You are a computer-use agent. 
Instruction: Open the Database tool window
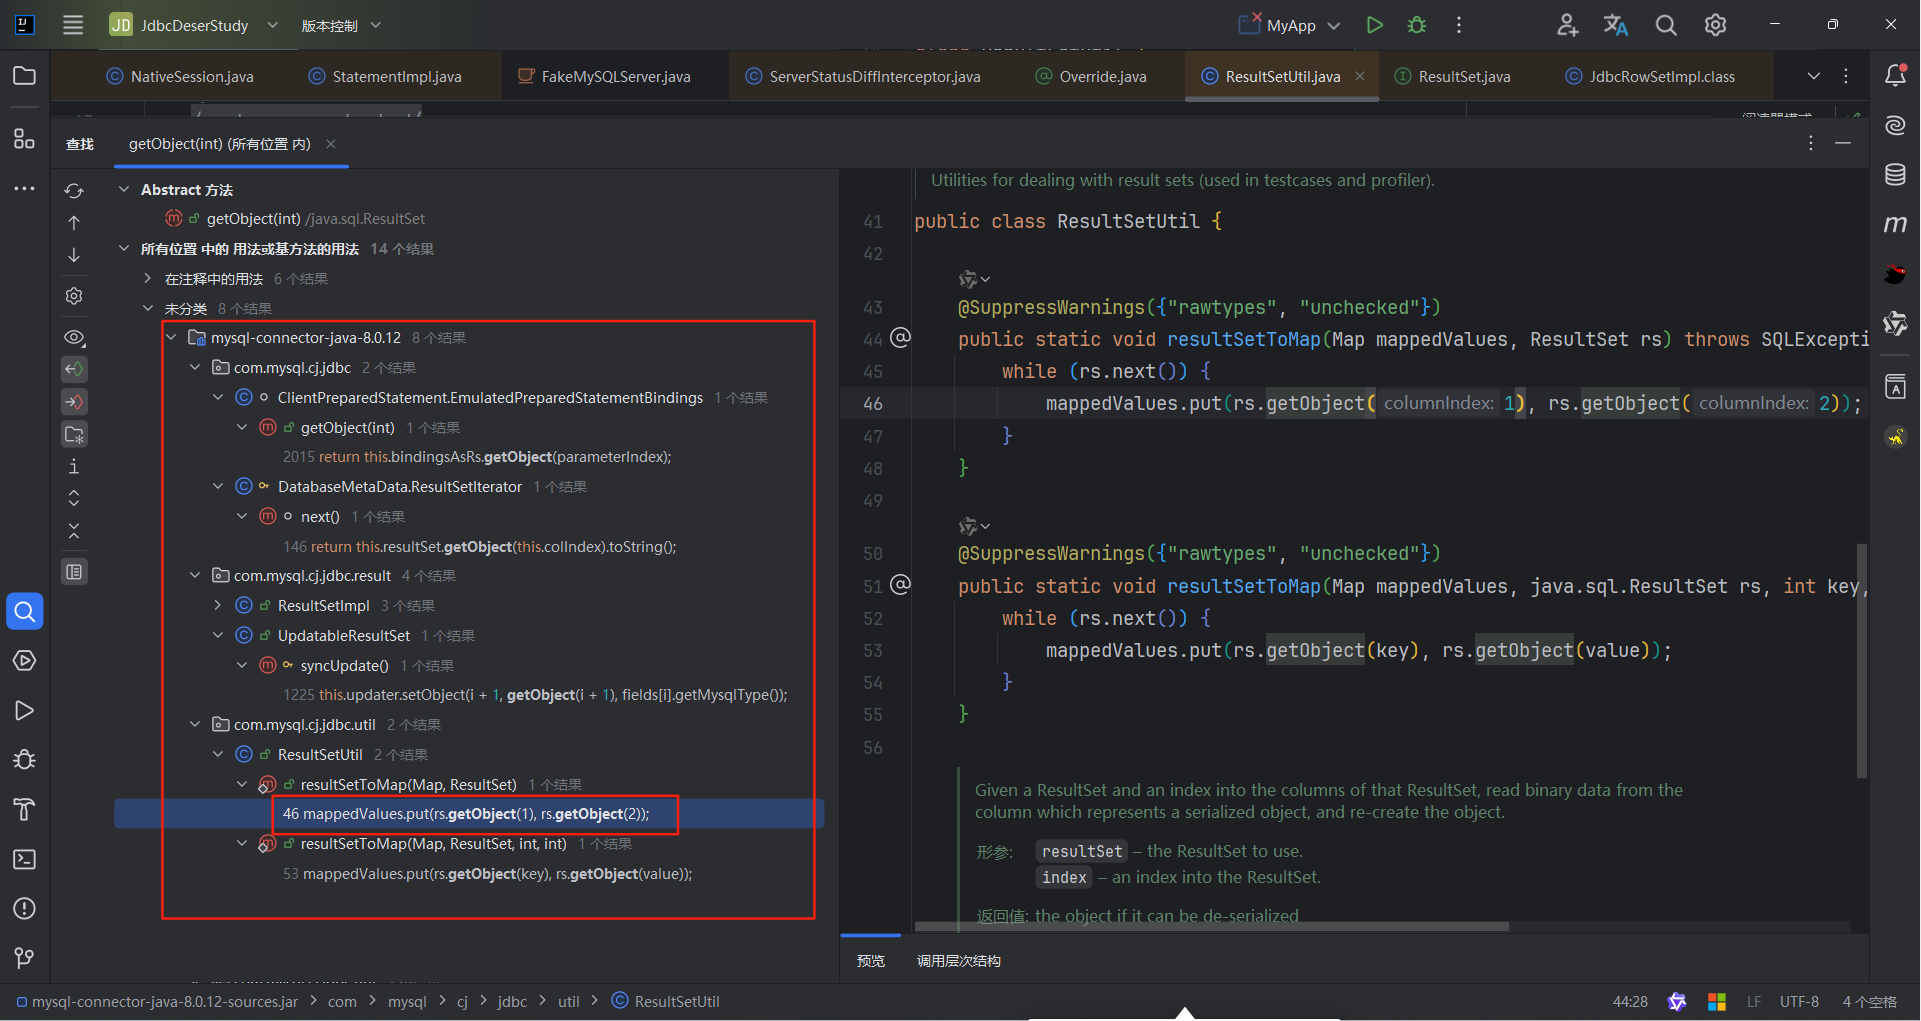[x=1895, y=174]
